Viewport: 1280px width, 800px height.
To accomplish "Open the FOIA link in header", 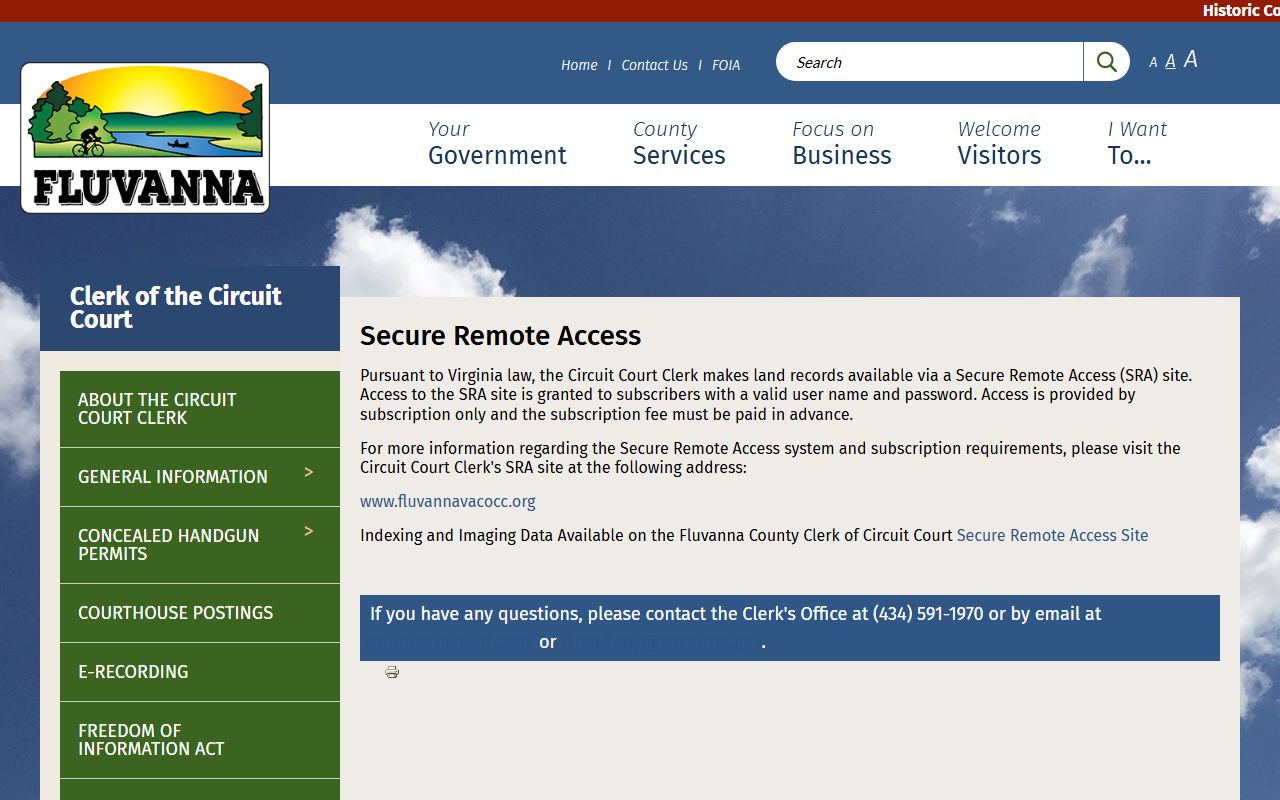I will tap(726, 65).
